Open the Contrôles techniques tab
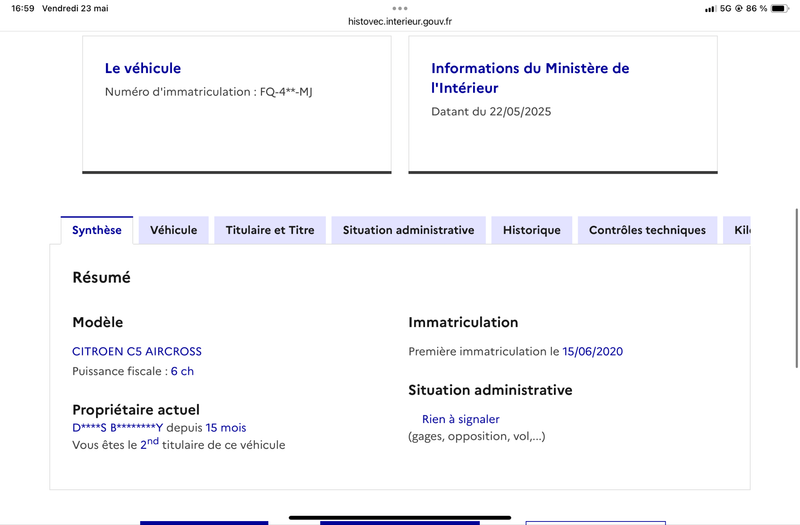 click(x=647, y=230)
